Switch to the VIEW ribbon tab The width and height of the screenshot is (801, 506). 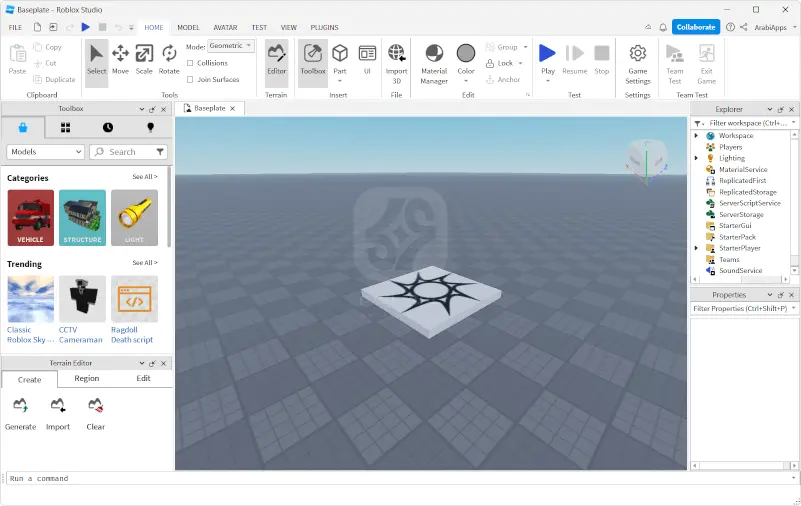(x=289, y=28)
